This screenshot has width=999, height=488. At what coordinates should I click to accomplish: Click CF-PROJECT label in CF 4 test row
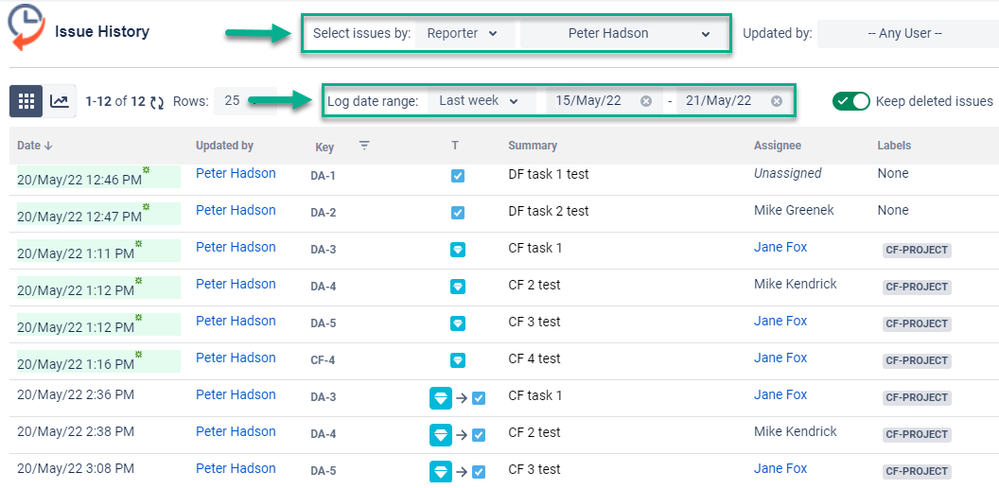[917, 361]
